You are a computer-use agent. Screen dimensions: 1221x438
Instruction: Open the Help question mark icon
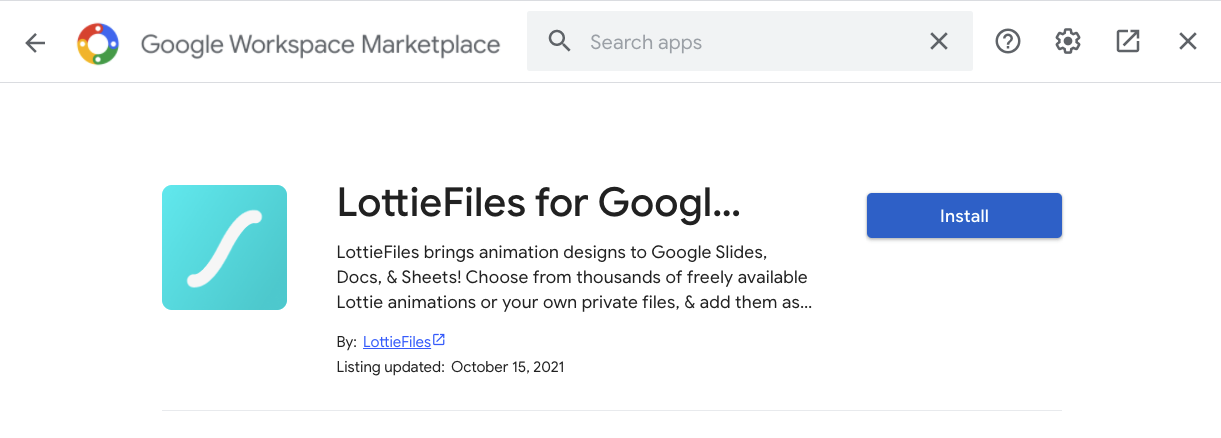[1007, 41]
